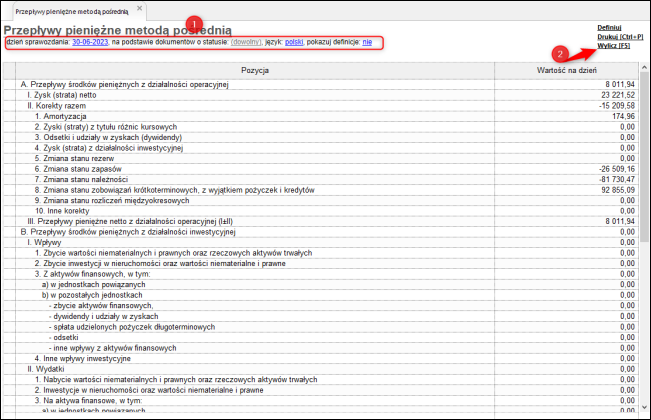Select row 4. Inne wpływy inwestycyjne
The width and height of the screenshot is (651, 420).
point(321,359)
